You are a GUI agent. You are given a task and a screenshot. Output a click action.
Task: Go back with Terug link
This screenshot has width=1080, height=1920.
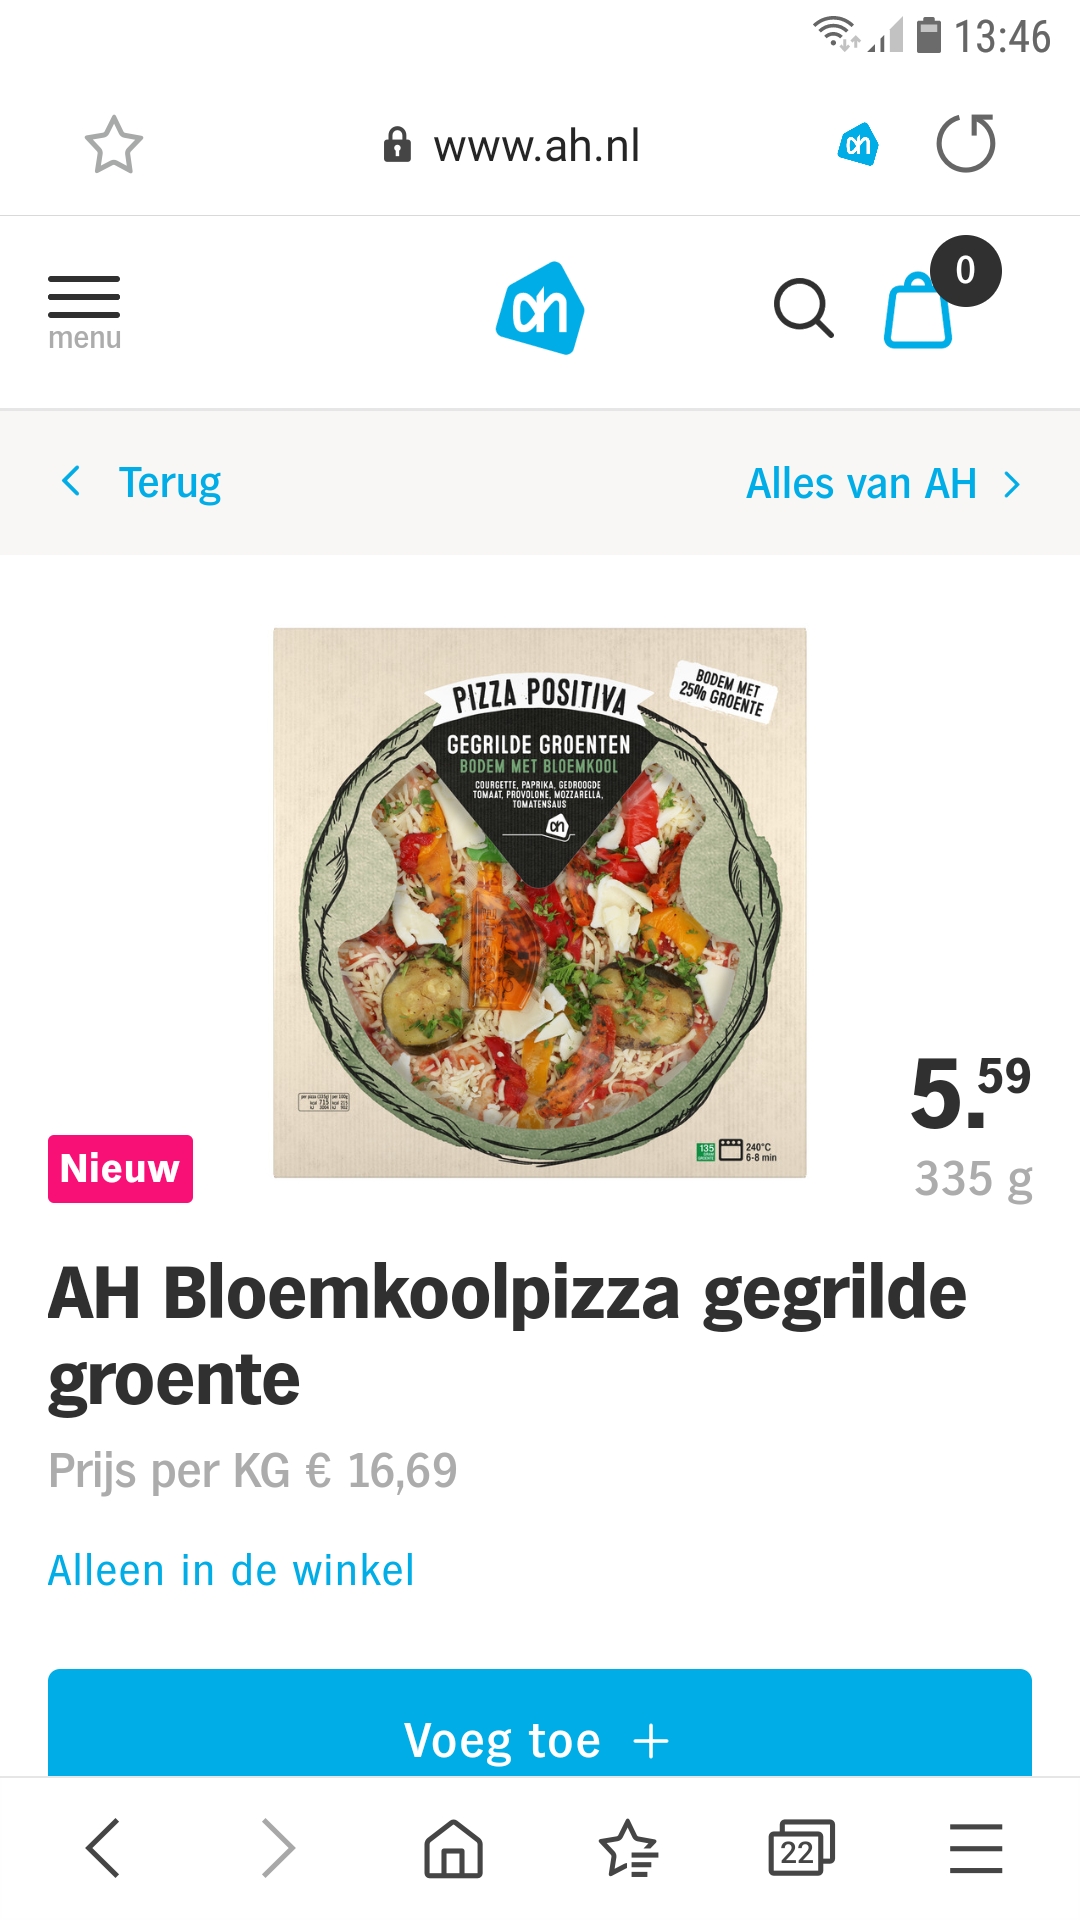point(170,483)
